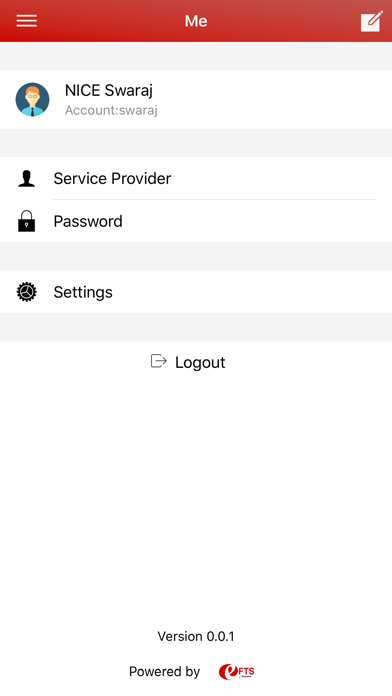Screen dimensions: 392x696
Task: Open the Service Provider entry
Action: click(x=196, y=178)
